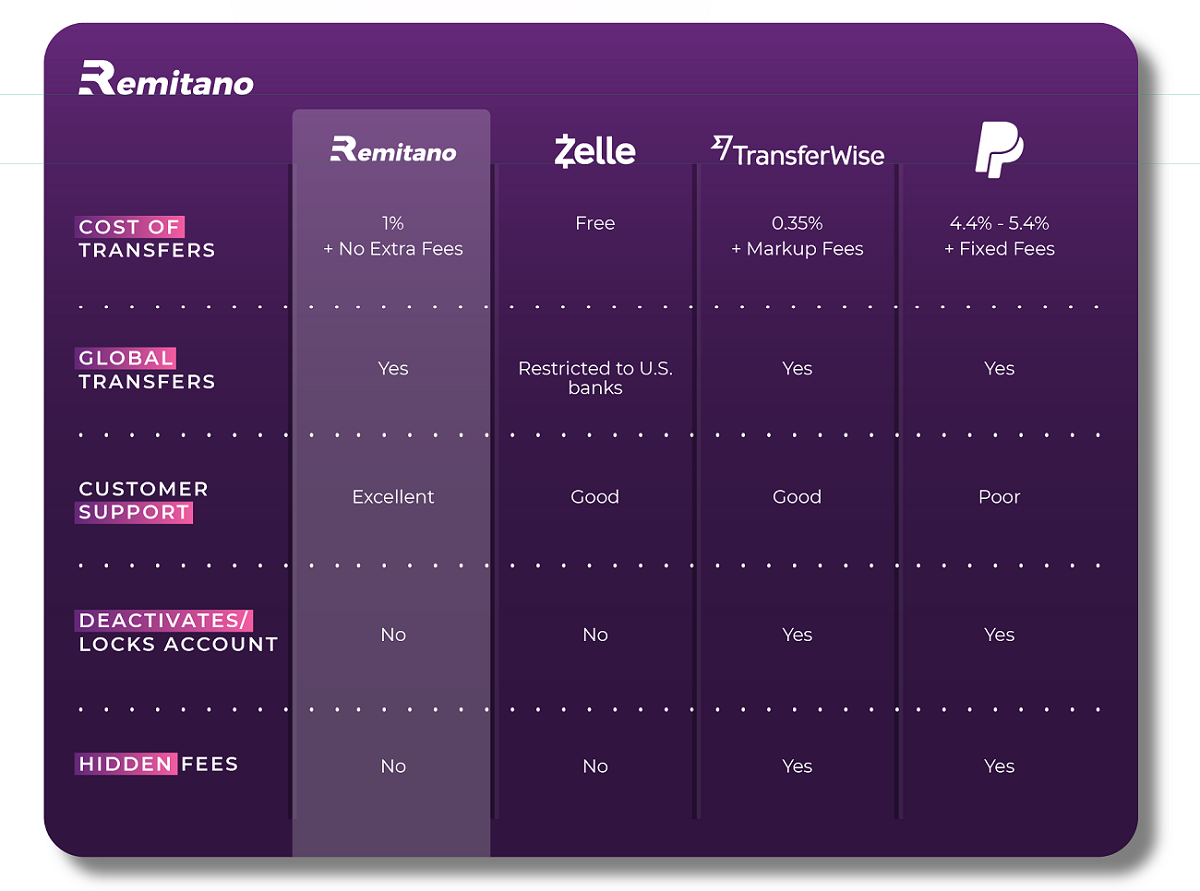Screen dimensions: 1200x891
Task: Select the Hidden Fees row label
Action: coord(158,764)
